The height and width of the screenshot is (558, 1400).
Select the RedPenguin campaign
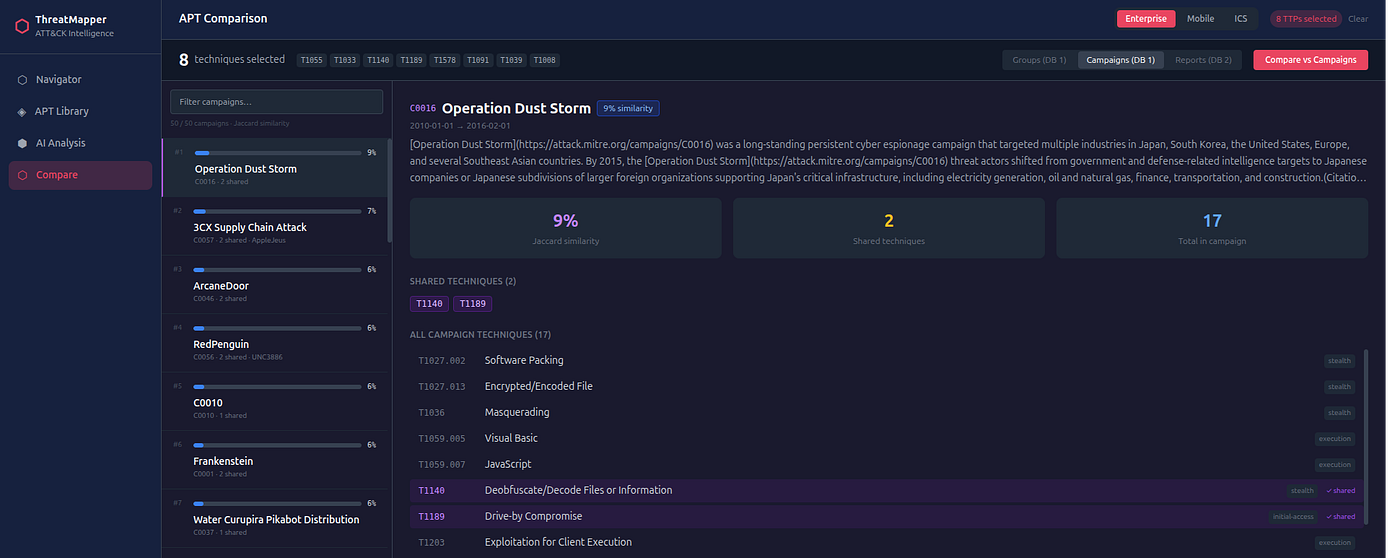(275, 343)
